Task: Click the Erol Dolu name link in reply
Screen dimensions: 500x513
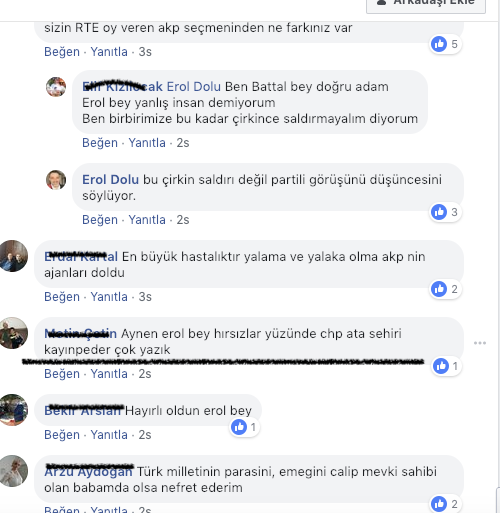Action: coord(110,180)
